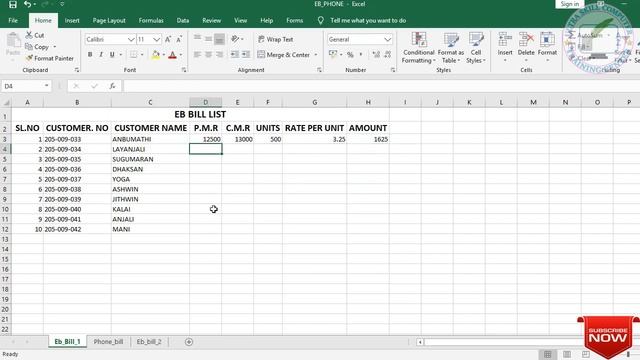Toggle Align Left
Screen dimensions: 640x360
coord(198,55)
